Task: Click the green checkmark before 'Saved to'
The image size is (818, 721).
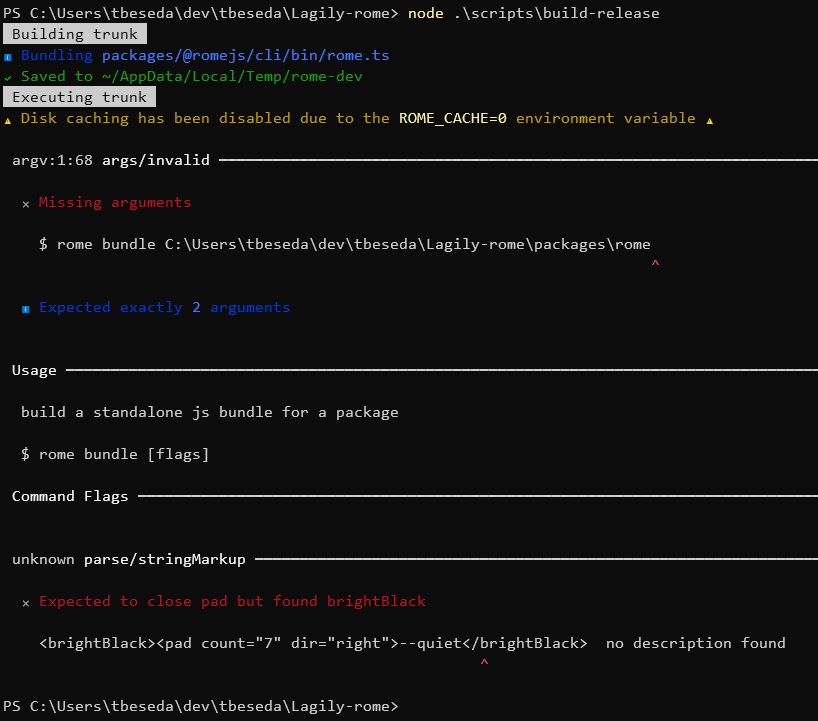Action: click(x=8, y=78)
